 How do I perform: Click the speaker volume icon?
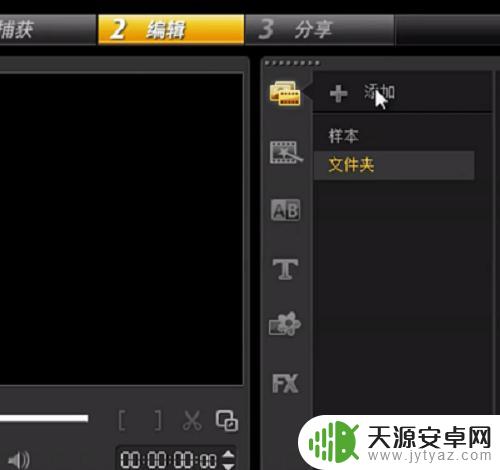[19, 460]
